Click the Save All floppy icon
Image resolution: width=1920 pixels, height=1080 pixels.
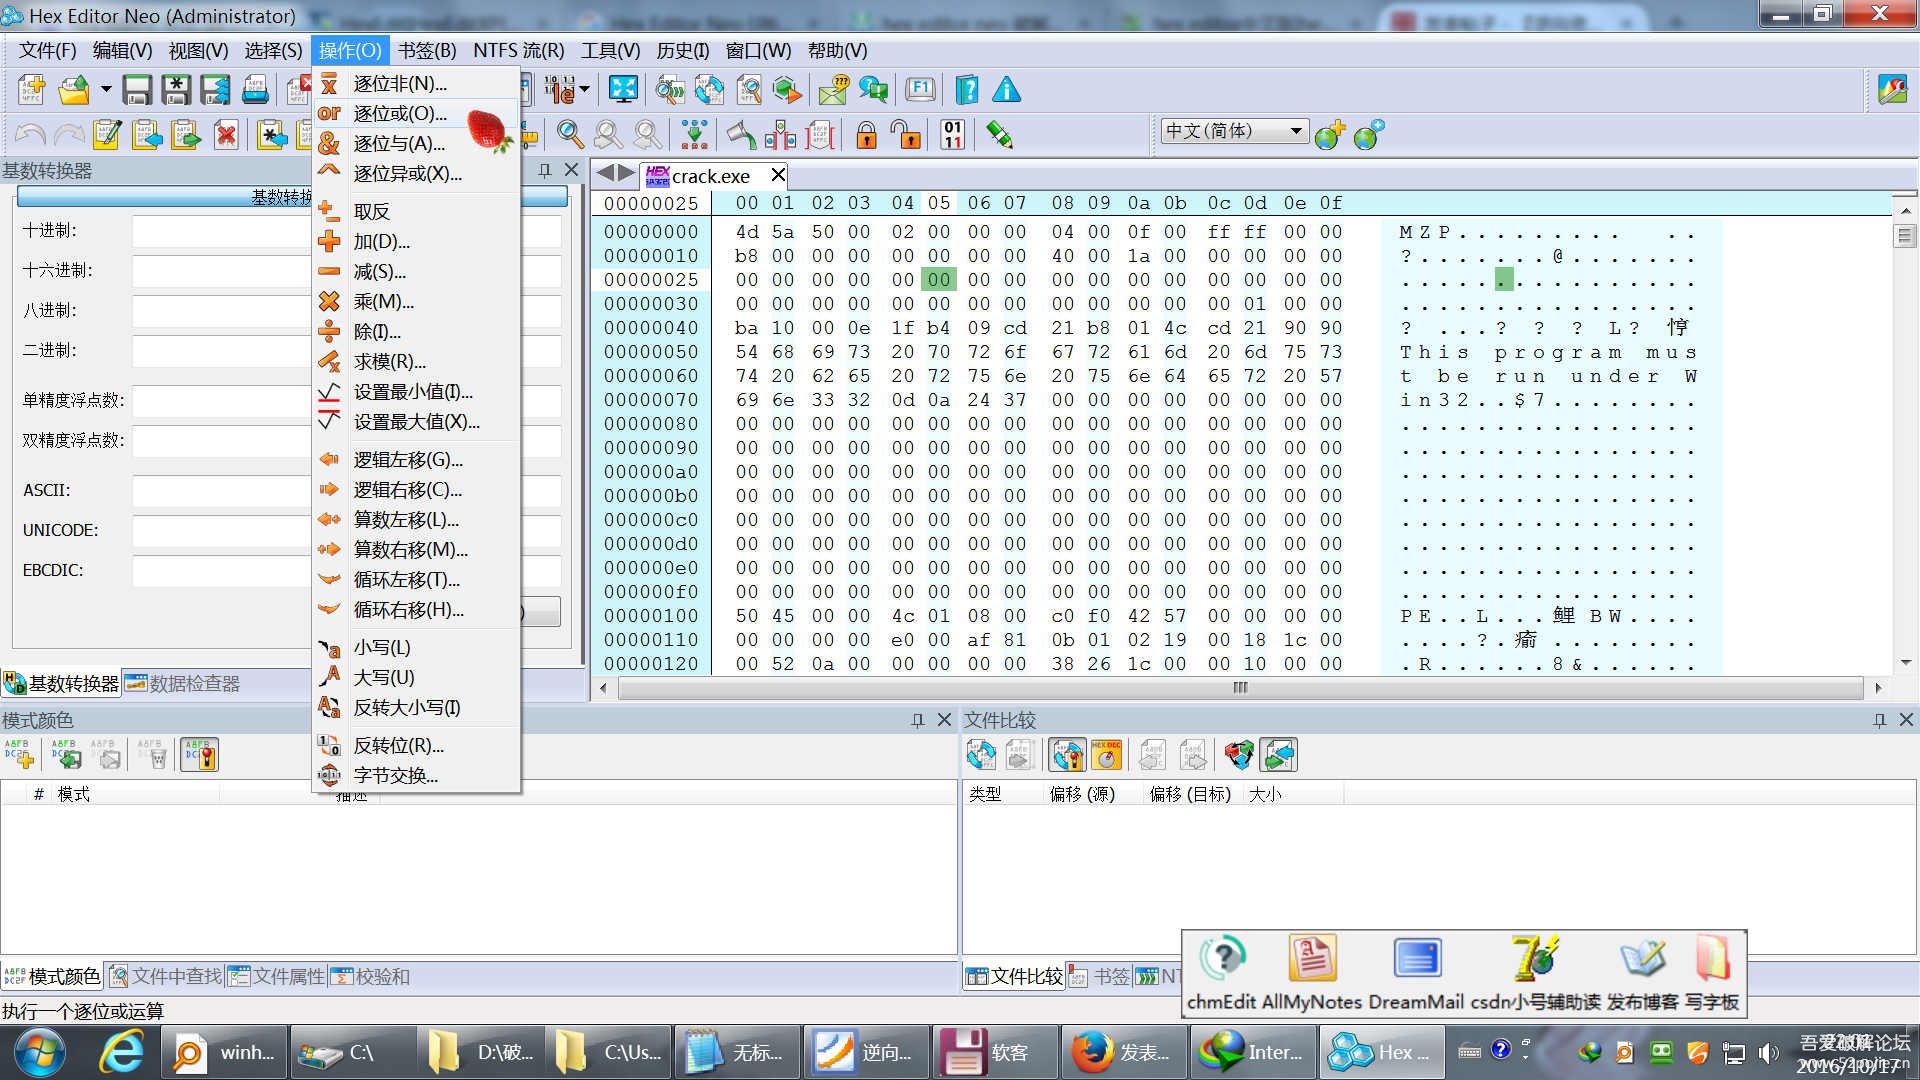coord(215,90)
